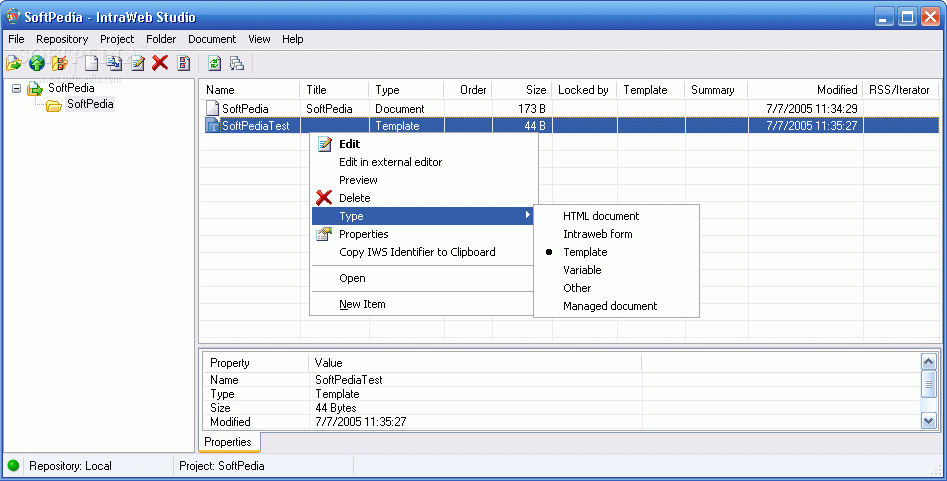Set type to Variable
Viewport: 947px width, 481px height.
coord(582,270)
